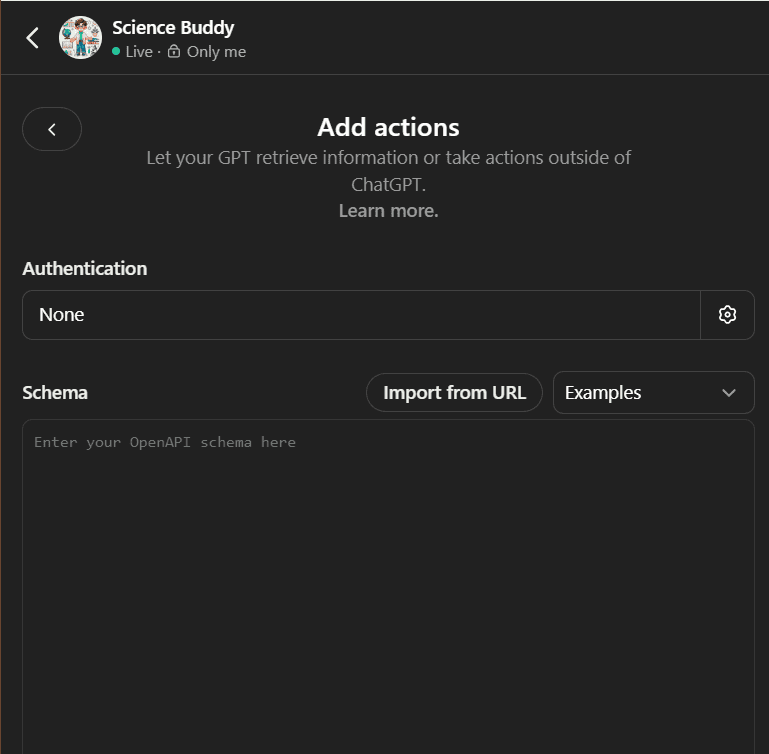Open authentication settings gear icon
The image size is (769, 754).
click(727, 315)
